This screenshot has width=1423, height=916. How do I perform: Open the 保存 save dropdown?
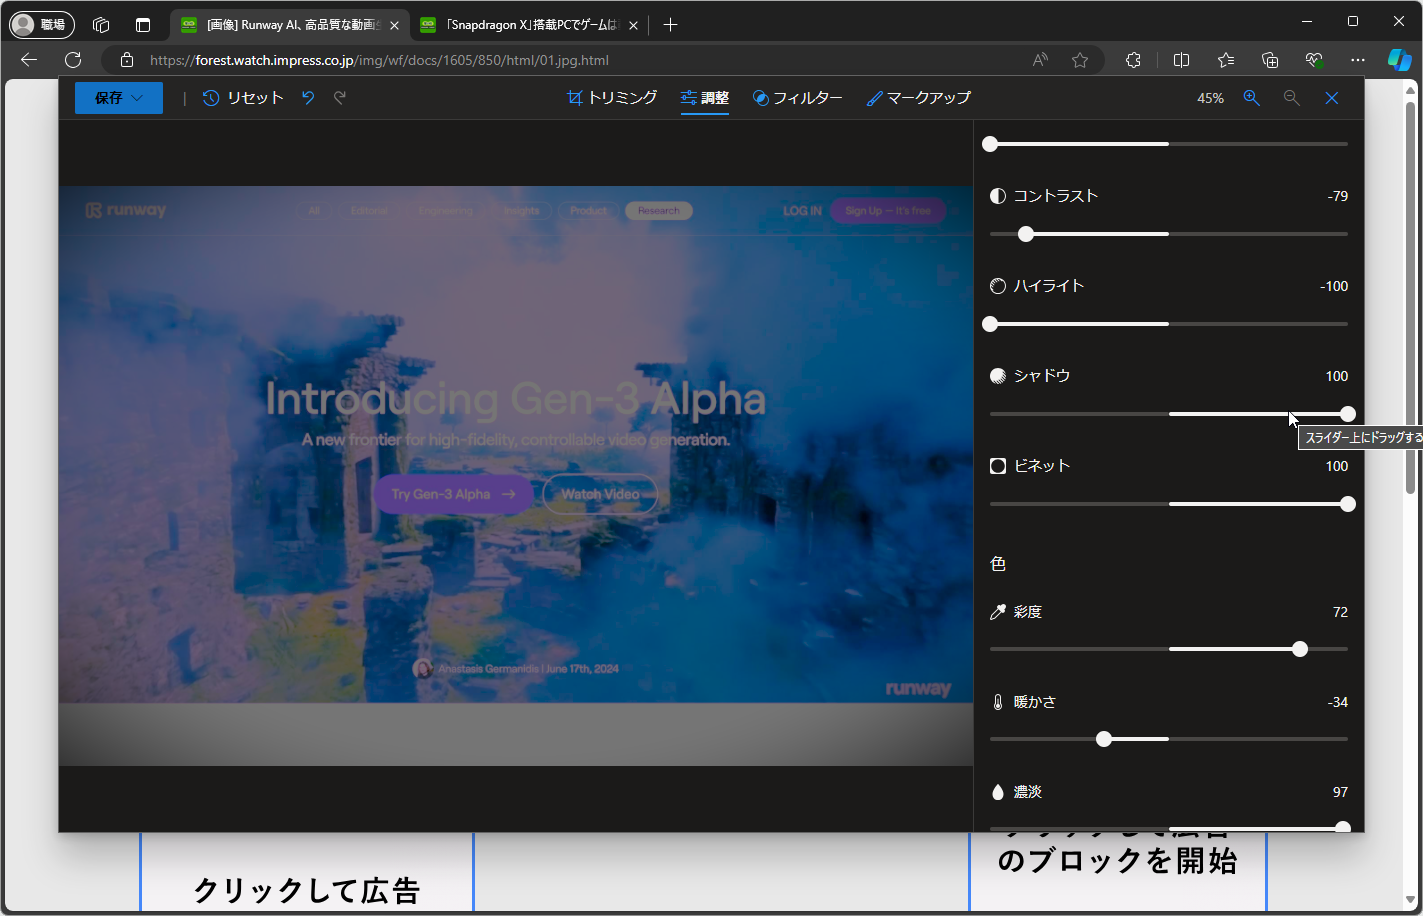point(119,98)
